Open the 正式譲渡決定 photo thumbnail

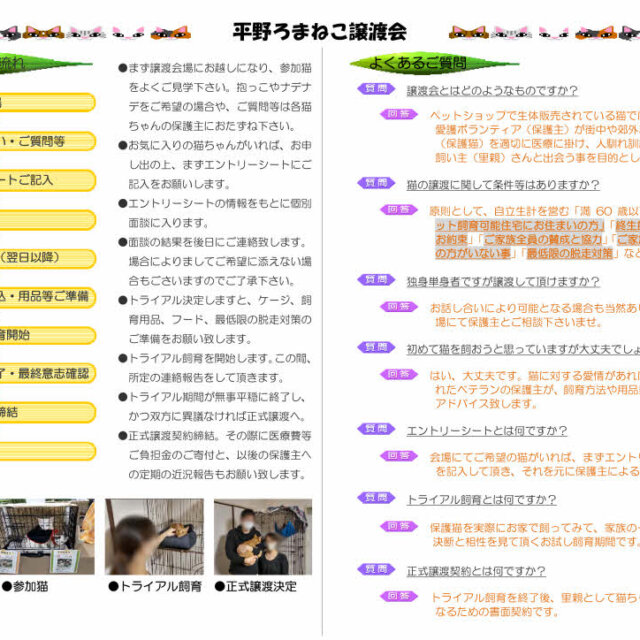tap(262, 537)
